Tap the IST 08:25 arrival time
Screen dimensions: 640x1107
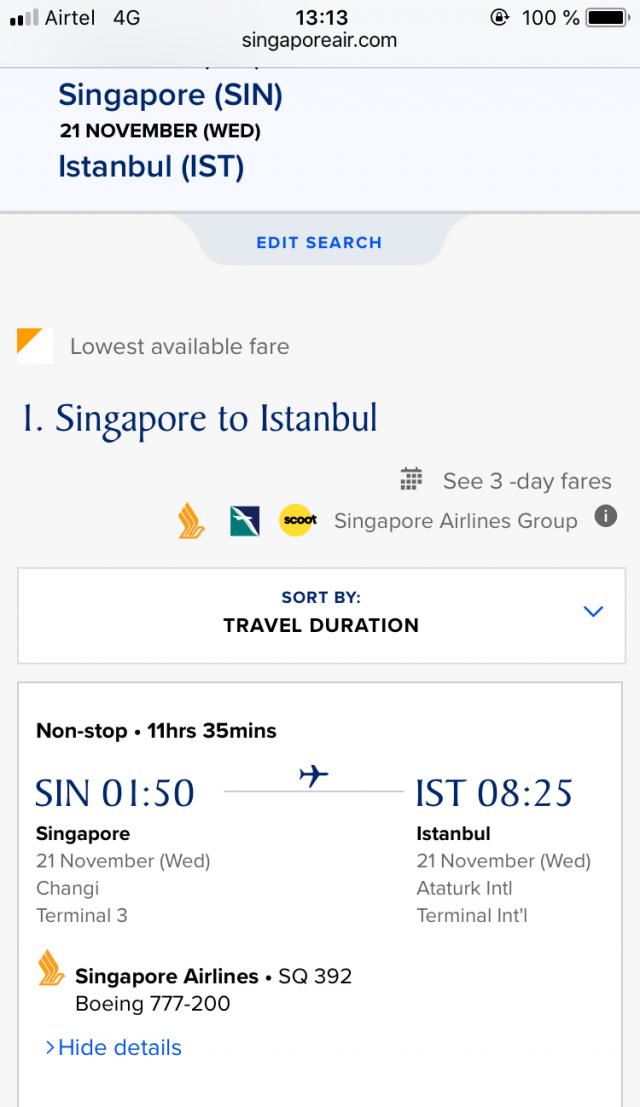click(494, 793)
